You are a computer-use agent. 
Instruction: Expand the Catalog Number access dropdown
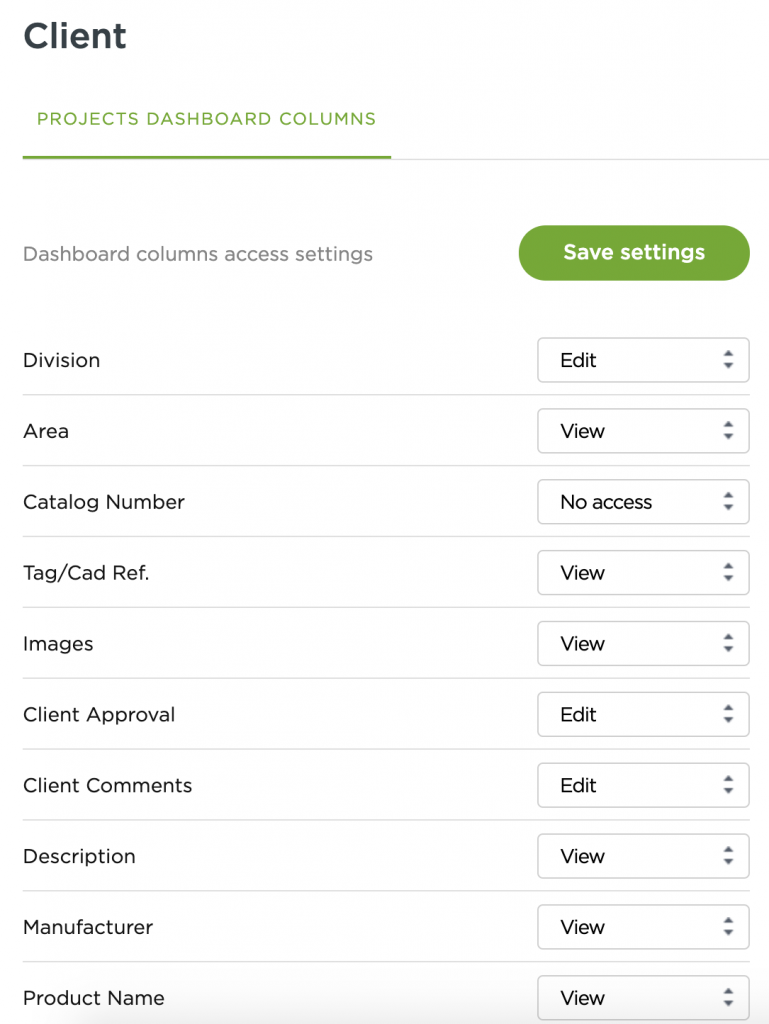pos(642,502)
